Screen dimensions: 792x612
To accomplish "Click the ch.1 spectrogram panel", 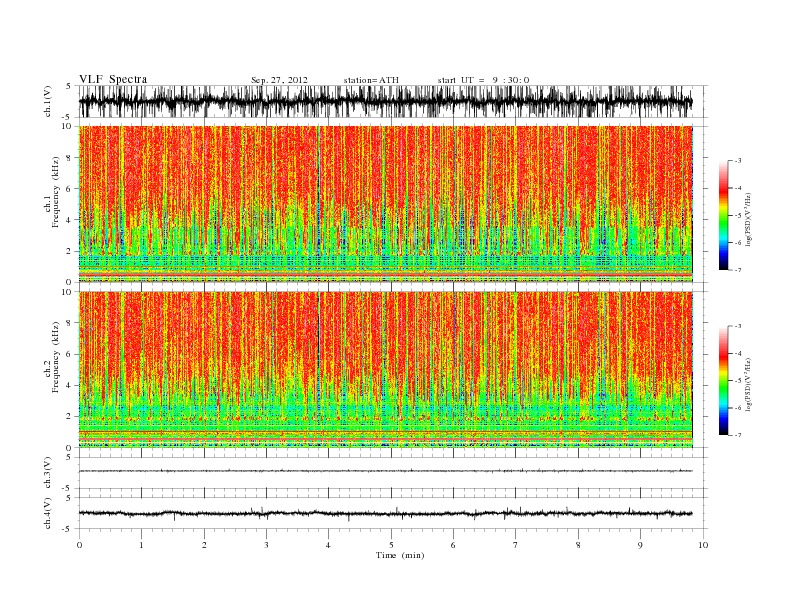I will coord(386,204).
